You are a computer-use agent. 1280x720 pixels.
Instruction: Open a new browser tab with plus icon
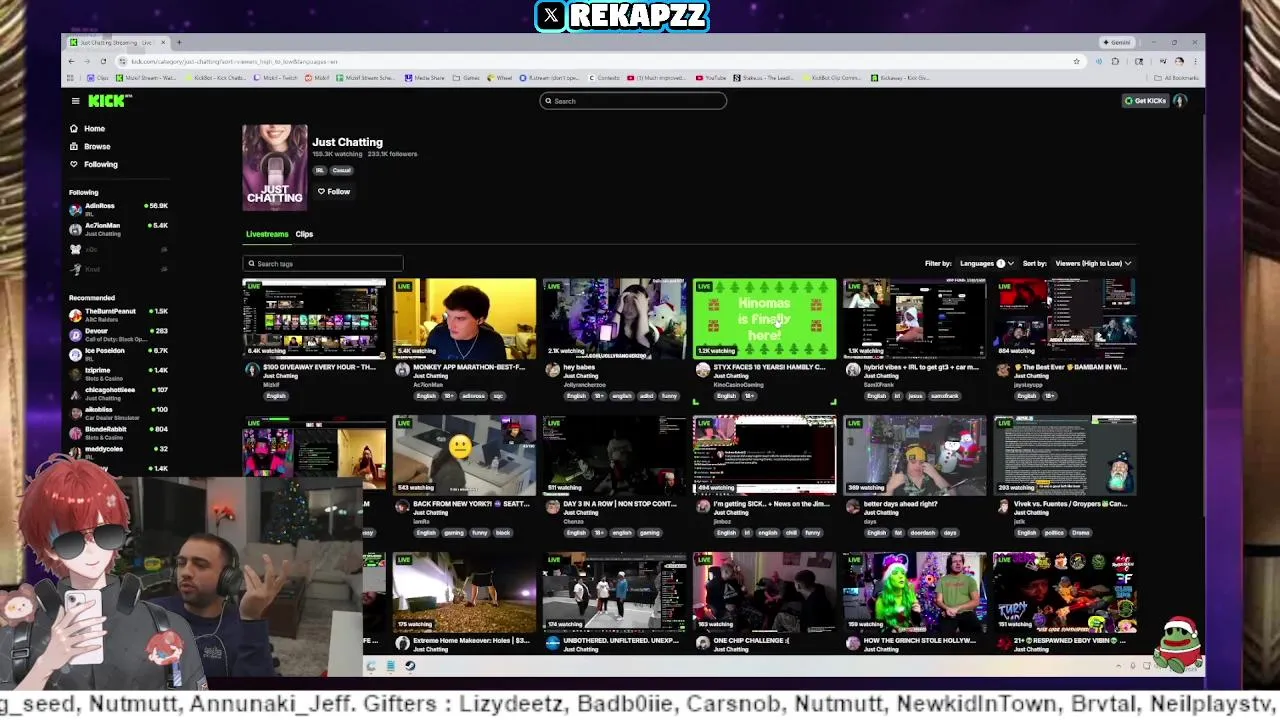(179, 42)
